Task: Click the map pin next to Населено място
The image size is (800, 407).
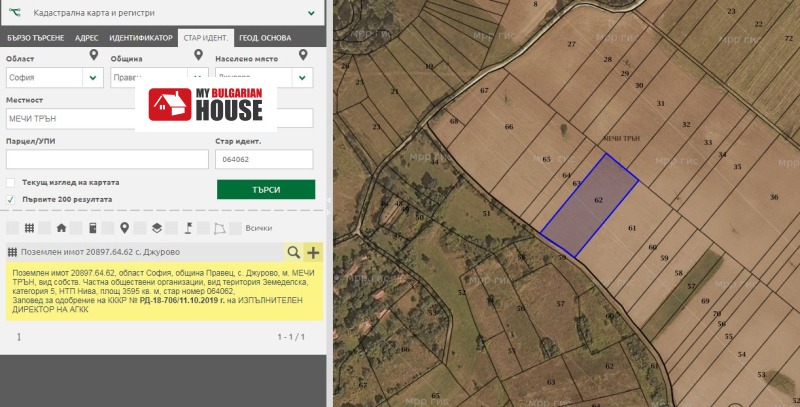Action: (302, 58)
